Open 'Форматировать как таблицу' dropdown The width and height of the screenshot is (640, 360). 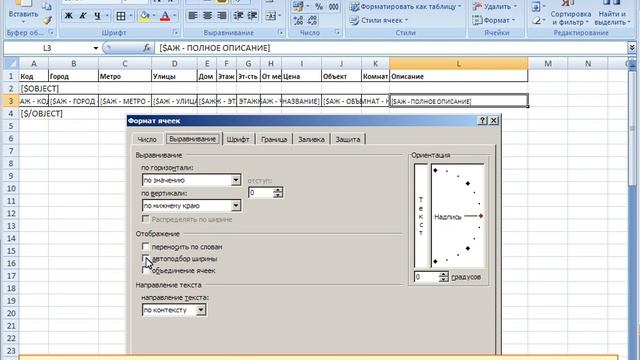coord(406,7)
